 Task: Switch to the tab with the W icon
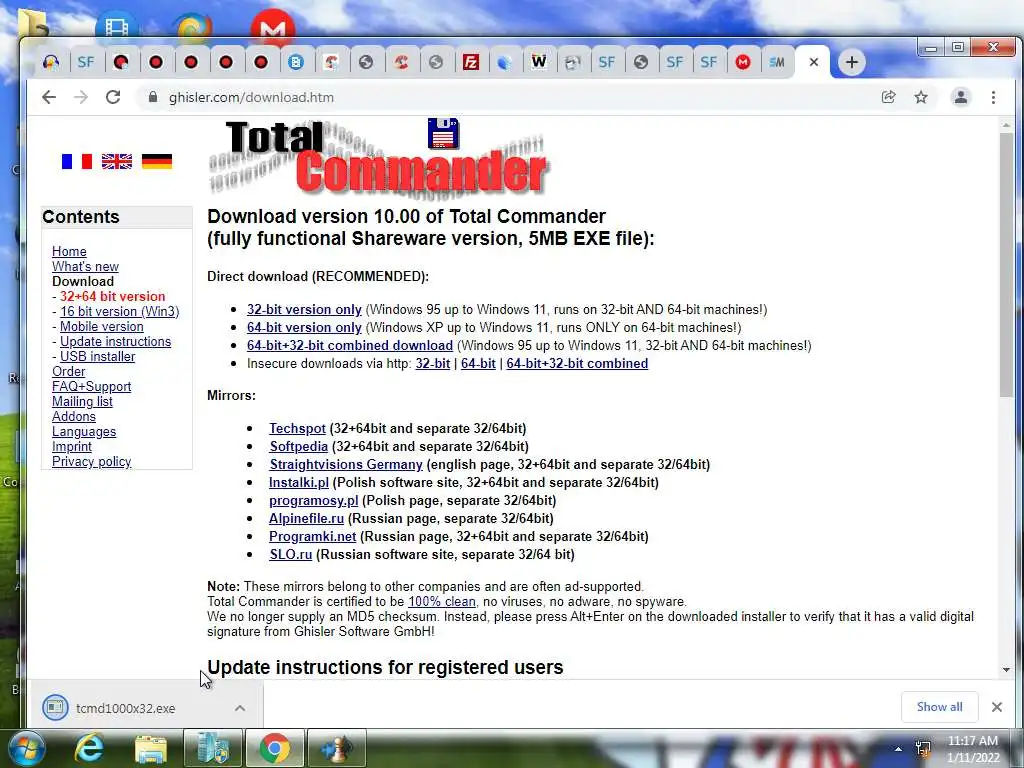pyautogui.click(x=539, y=62)
